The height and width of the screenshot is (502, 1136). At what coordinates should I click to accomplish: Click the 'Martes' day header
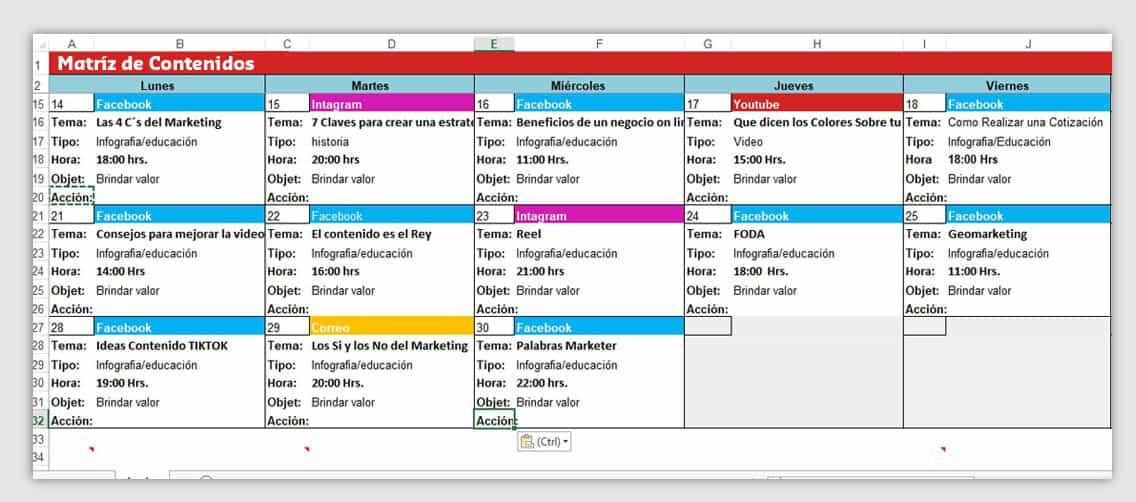click(369, 85)
